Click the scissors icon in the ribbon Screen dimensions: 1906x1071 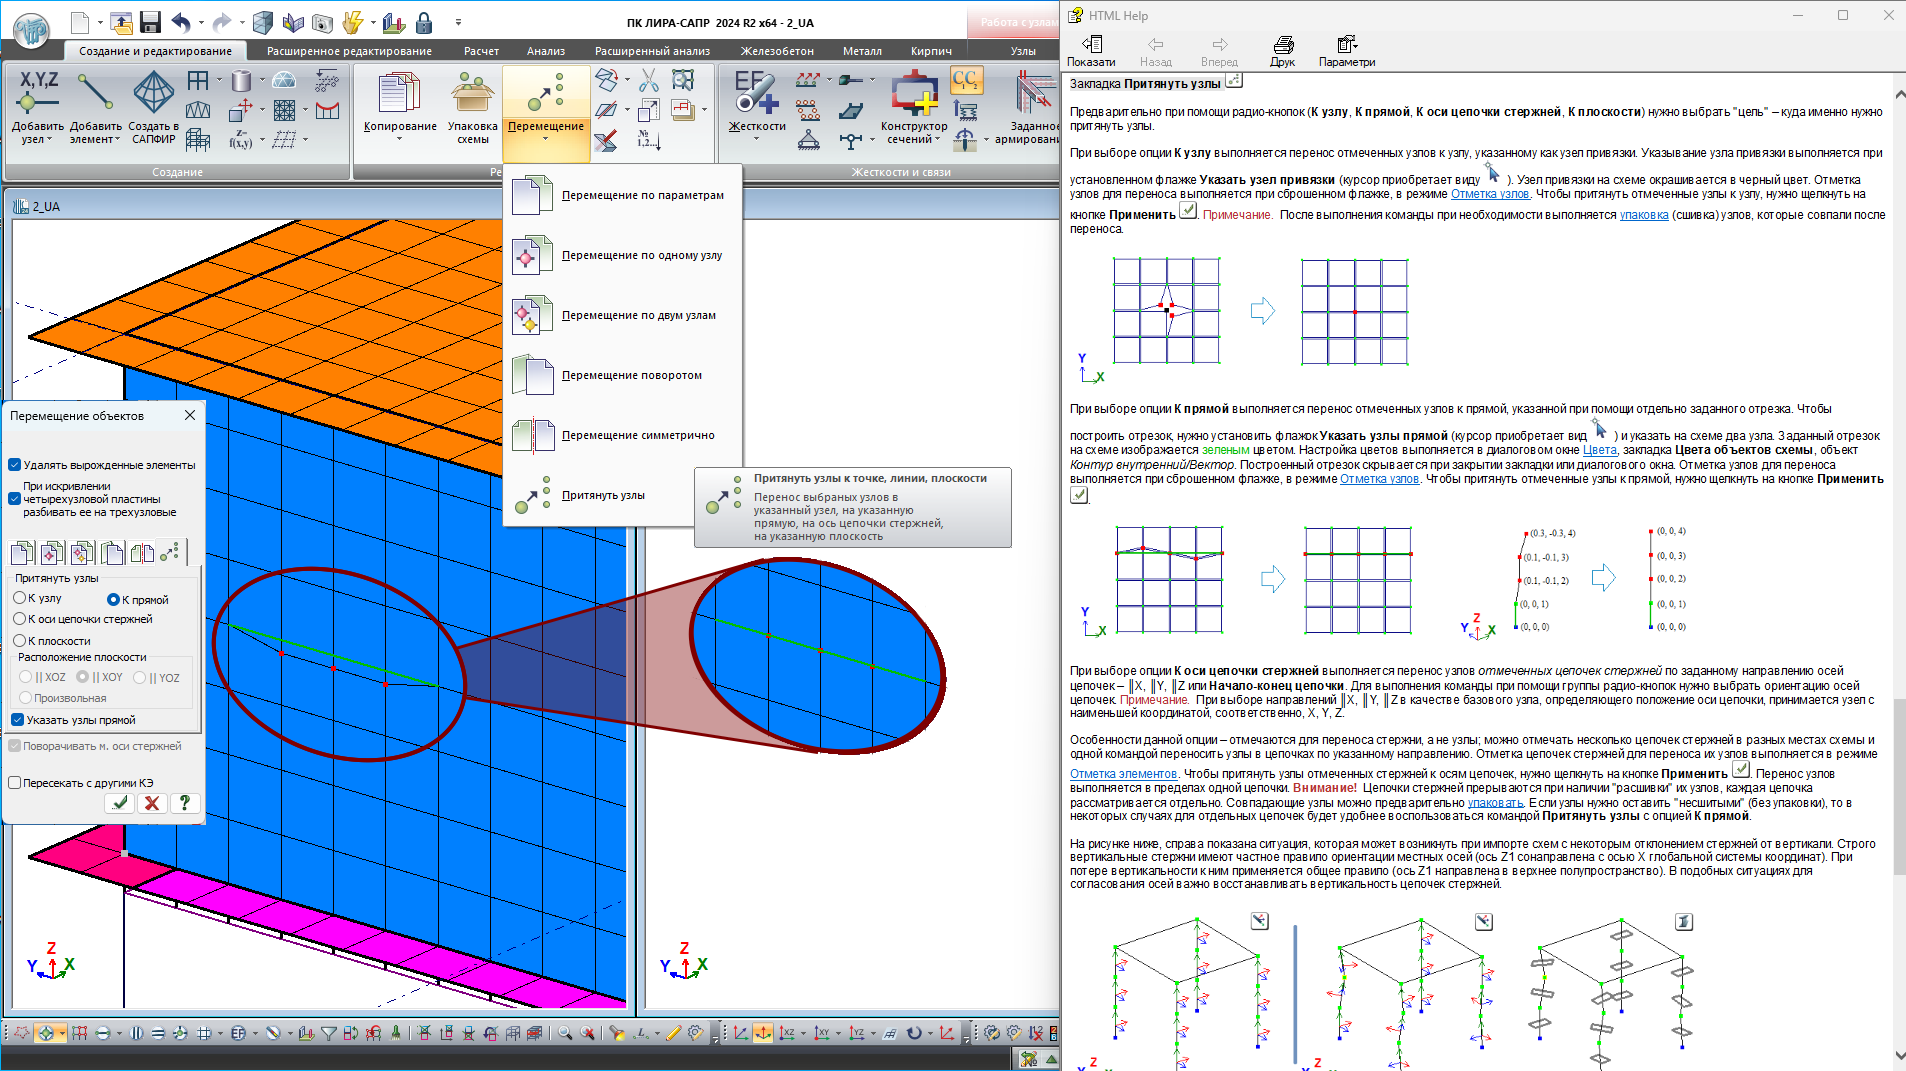pos(649,80)
